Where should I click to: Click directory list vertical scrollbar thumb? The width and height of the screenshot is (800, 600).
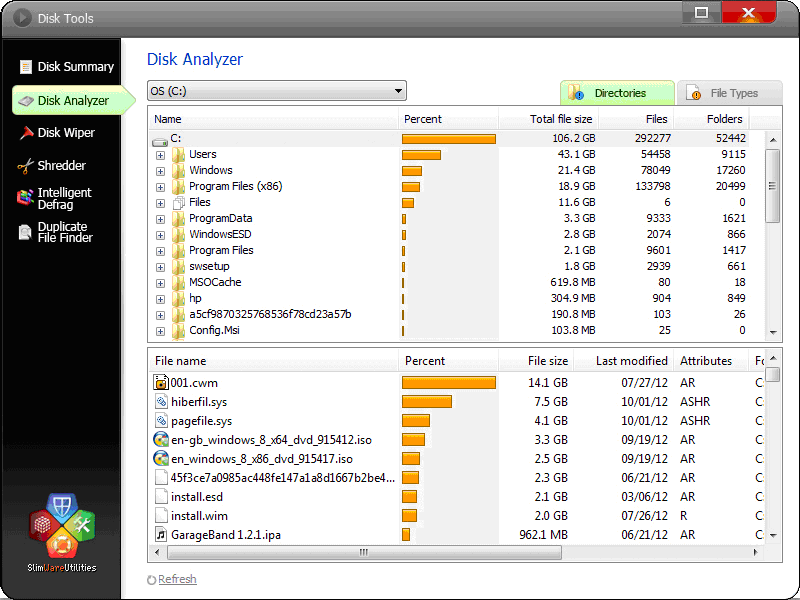tap(772, 186)
